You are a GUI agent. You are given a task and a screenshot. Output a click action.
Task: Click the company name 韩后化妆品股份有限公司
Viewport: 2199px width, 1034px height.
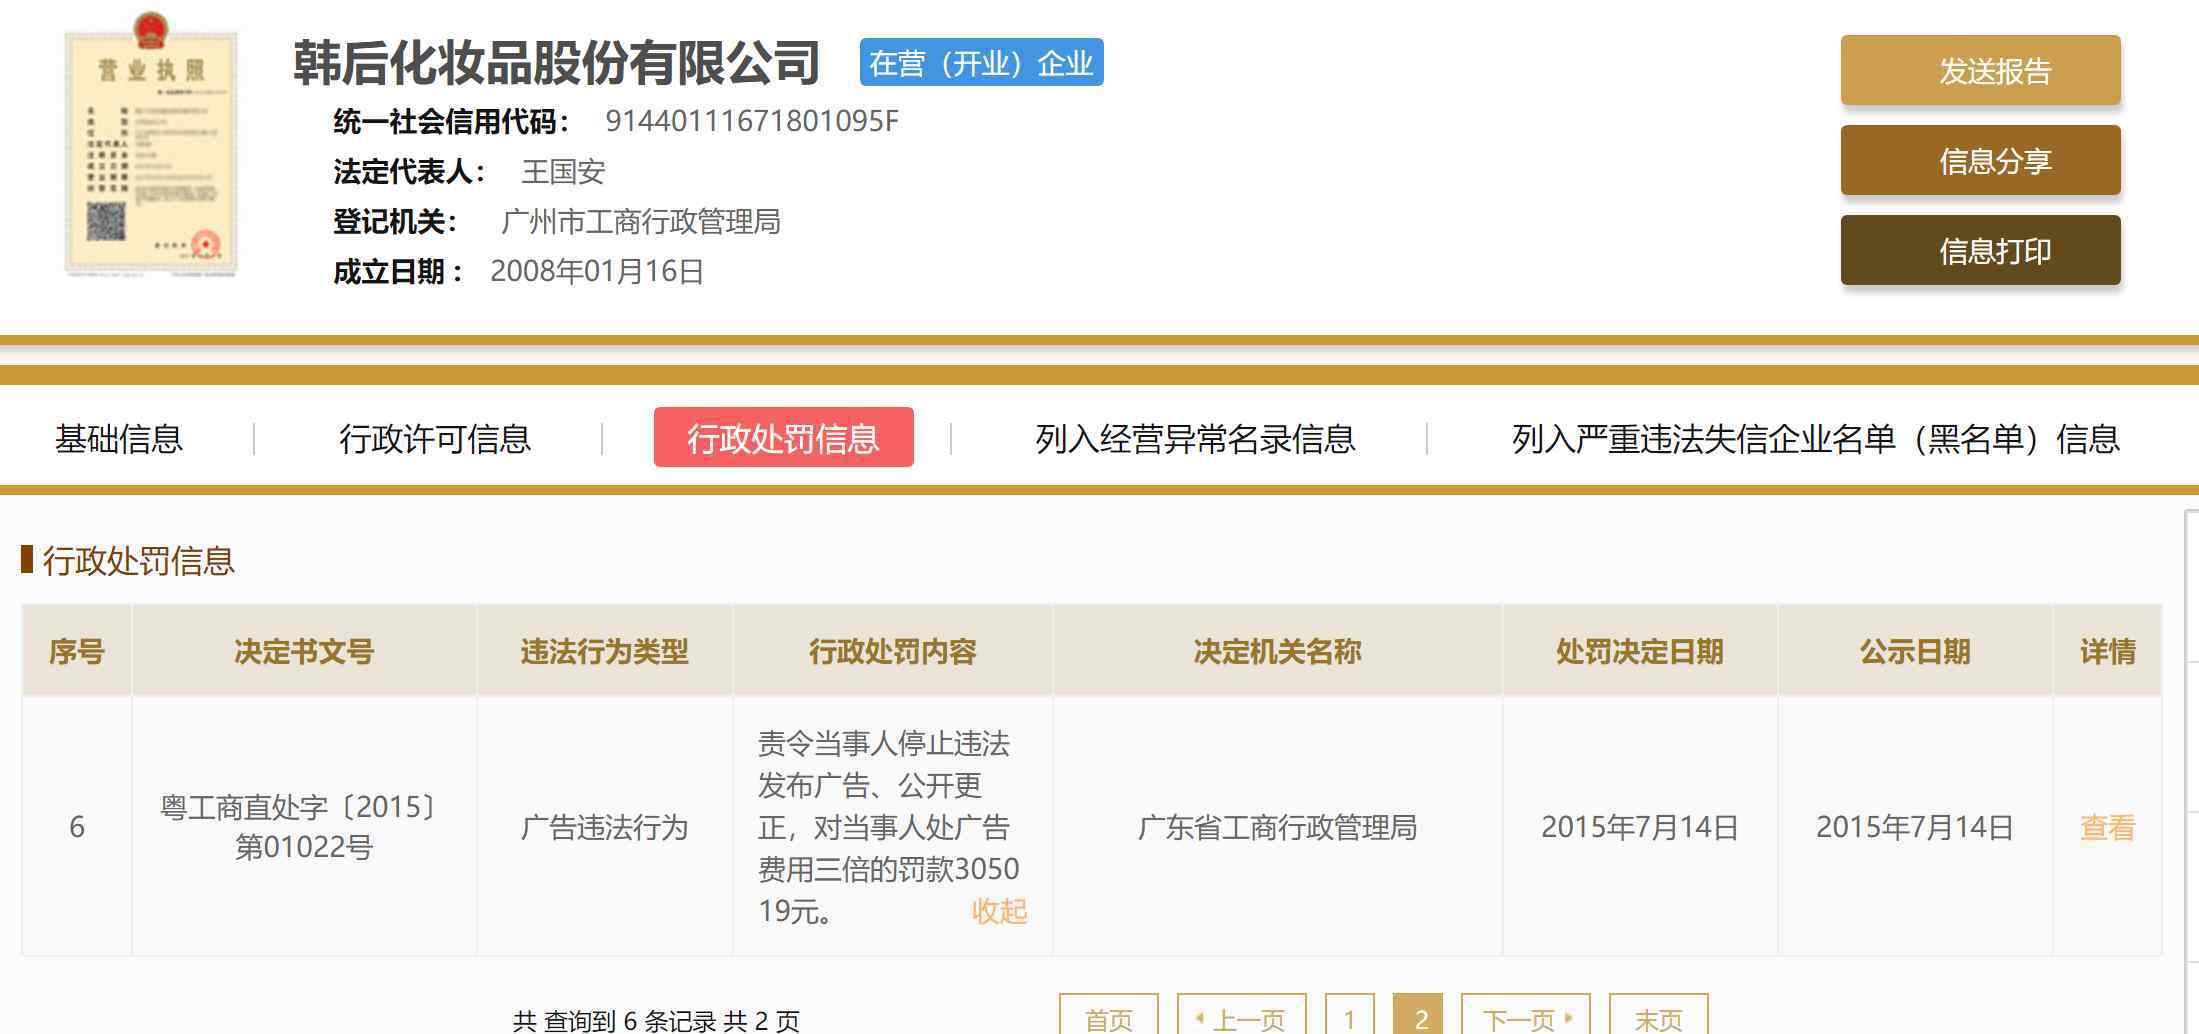(556, 62)
